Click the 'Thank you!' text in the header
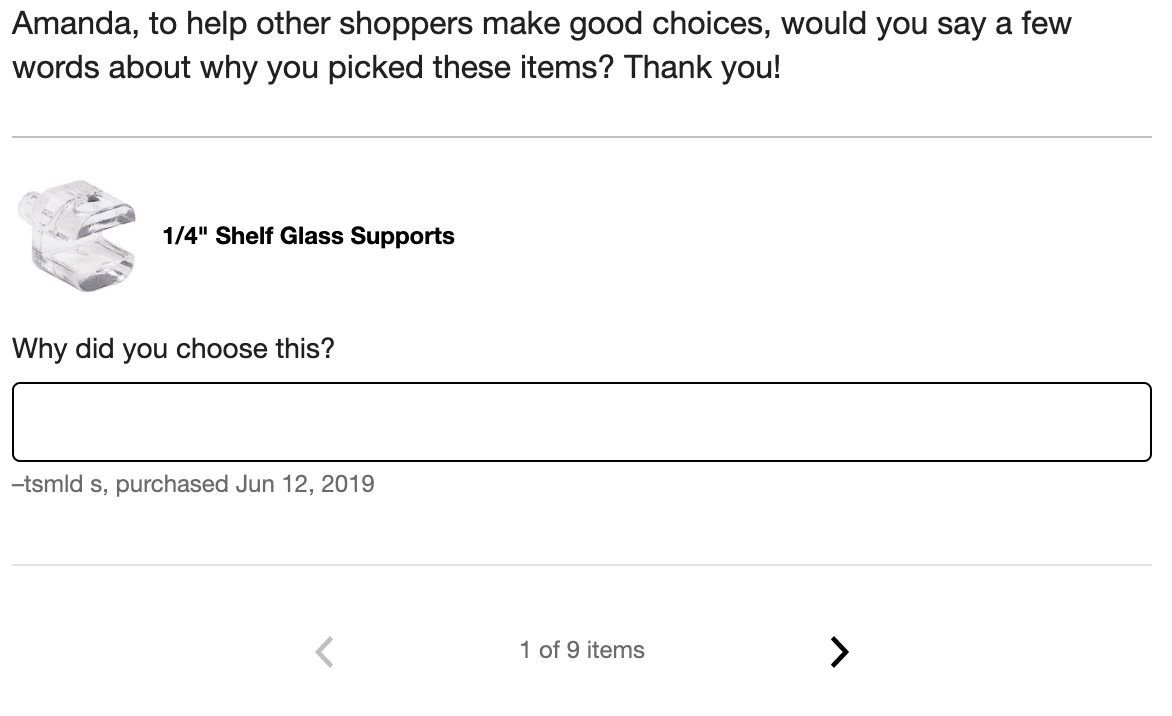Viewport: 1172px width, 716px height. click(702, 69)
